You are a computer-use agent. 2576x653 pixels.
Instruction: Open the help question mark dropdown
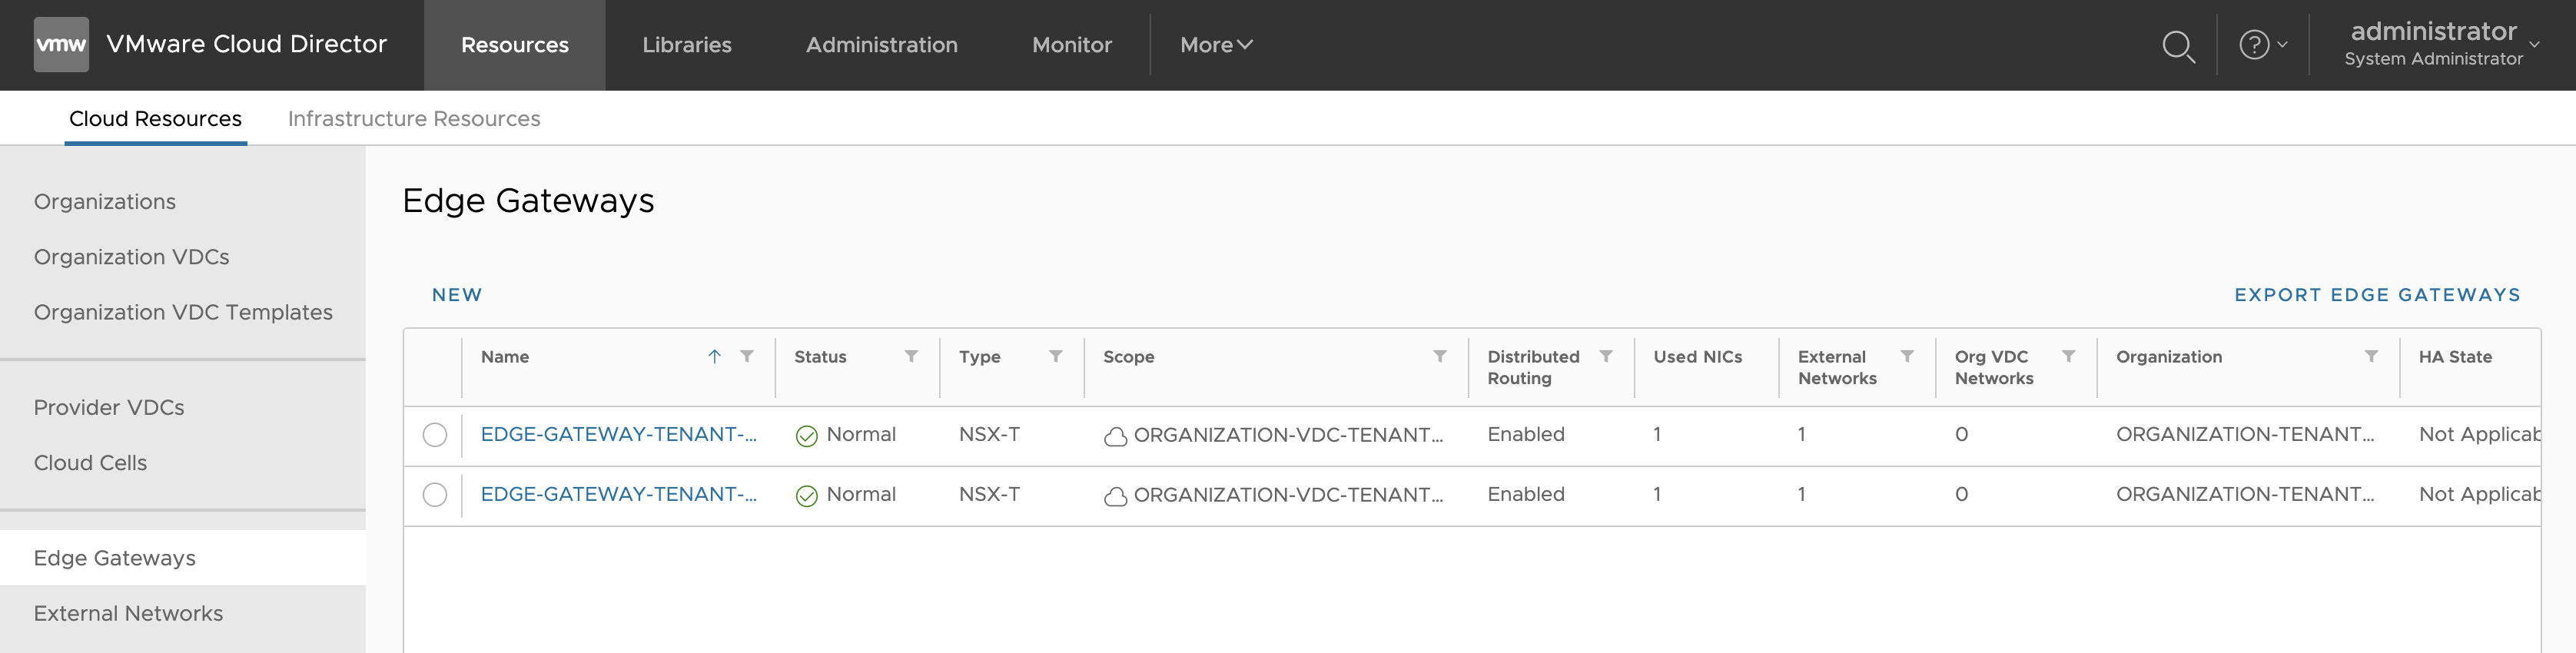[2262, 45]
